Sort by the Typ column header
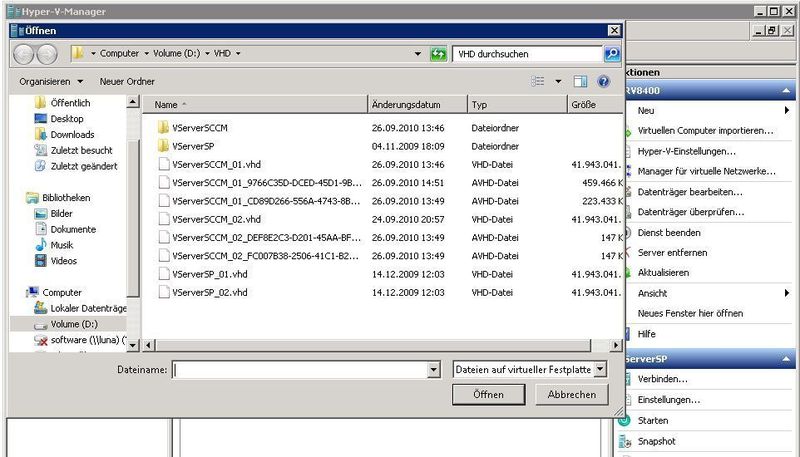800x457 pixels. tap(517, 105)
